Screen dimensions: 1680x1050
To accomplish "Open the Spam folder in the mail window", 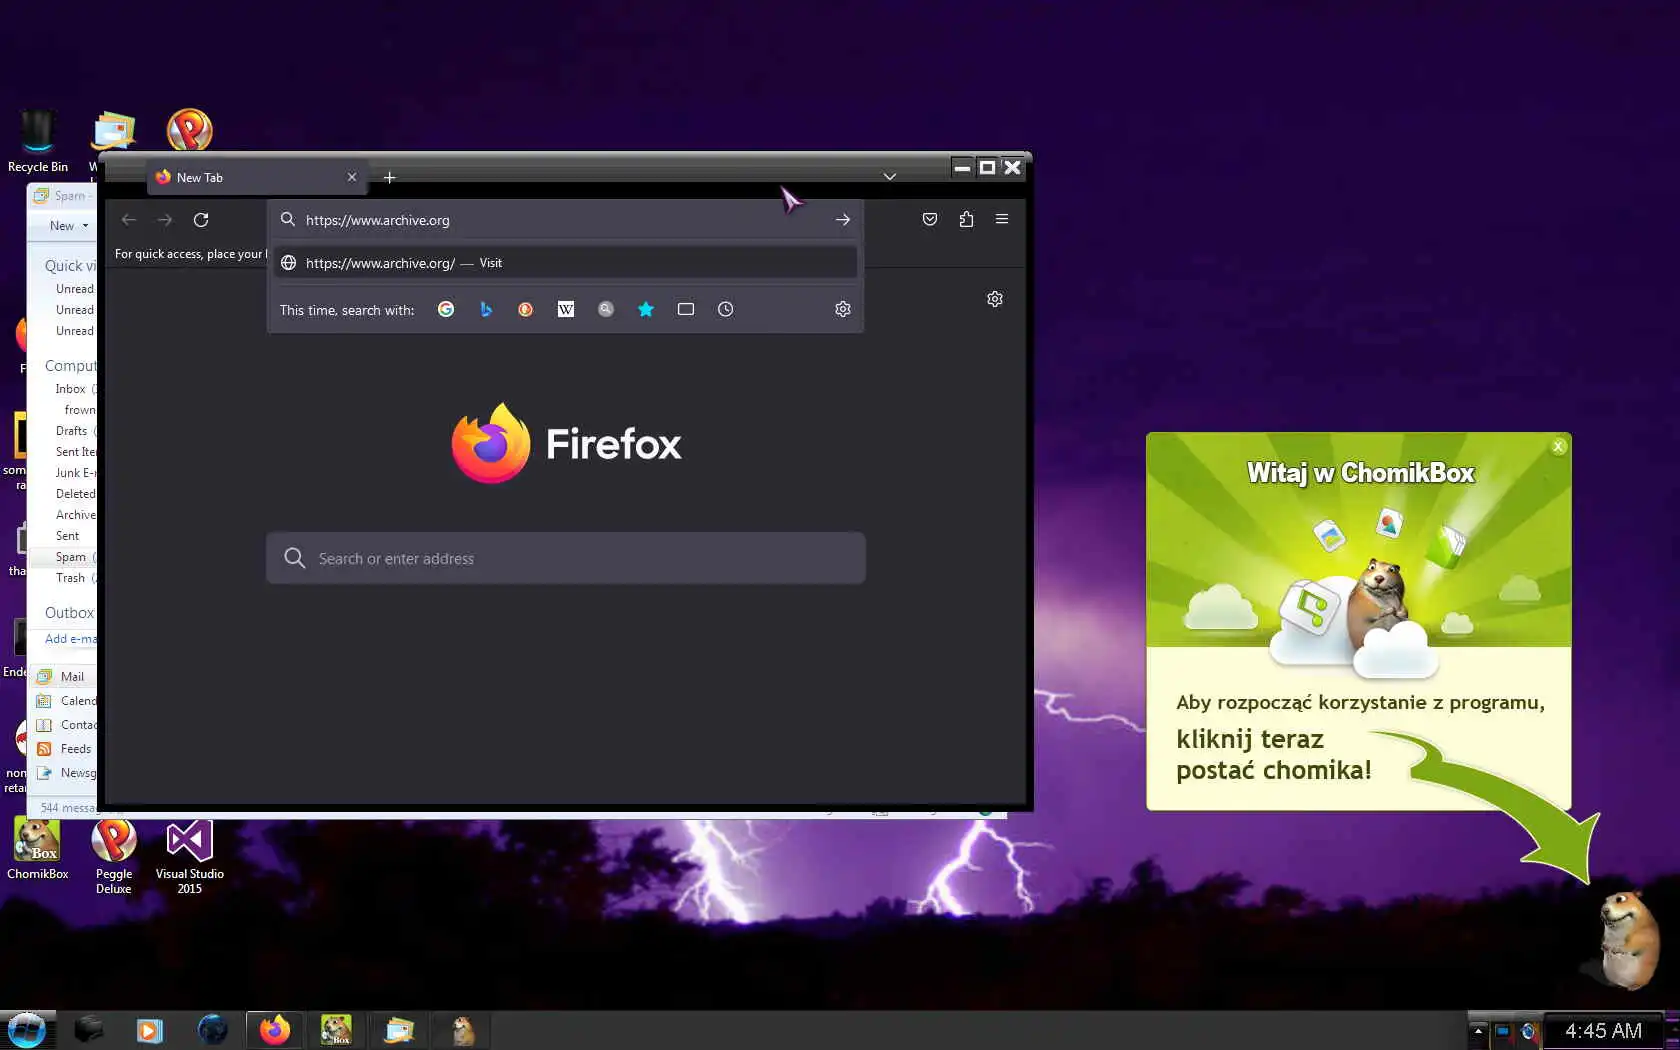I will click(x=70, y=557).
